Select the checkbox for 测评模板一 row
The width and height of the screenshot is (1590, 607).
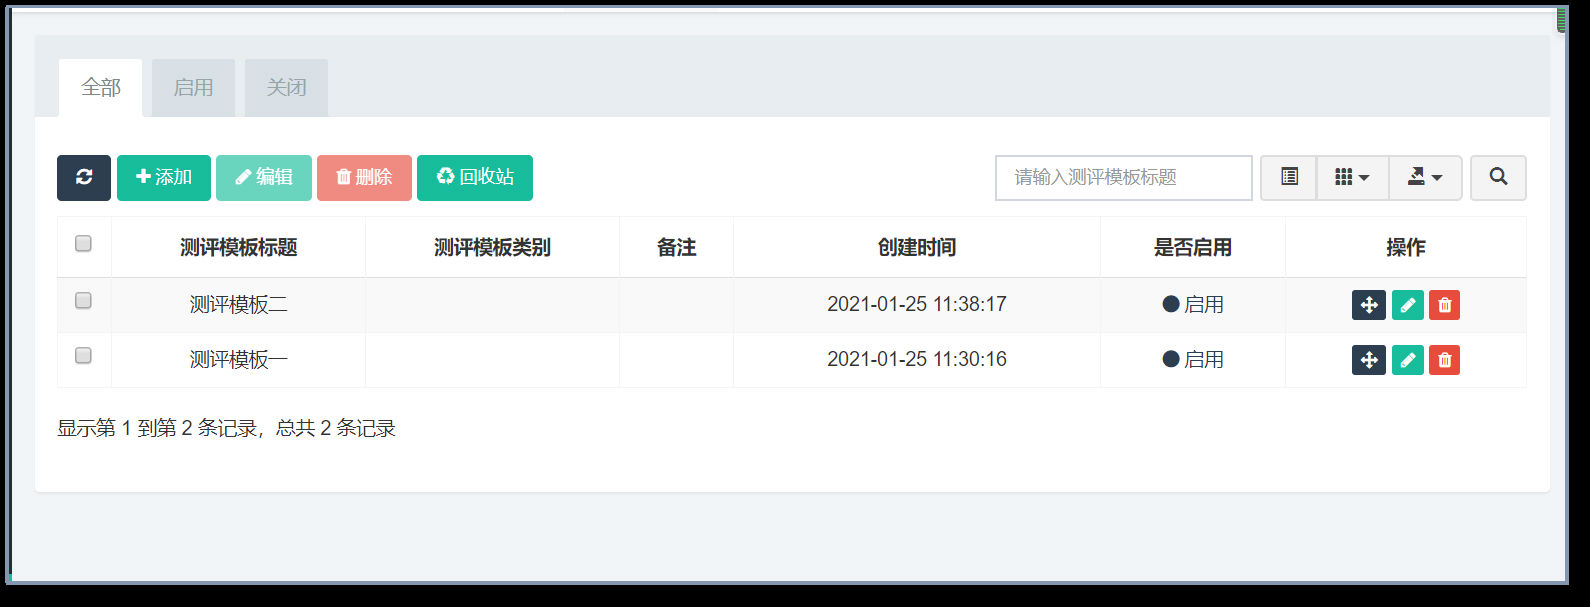coord(84,356)
